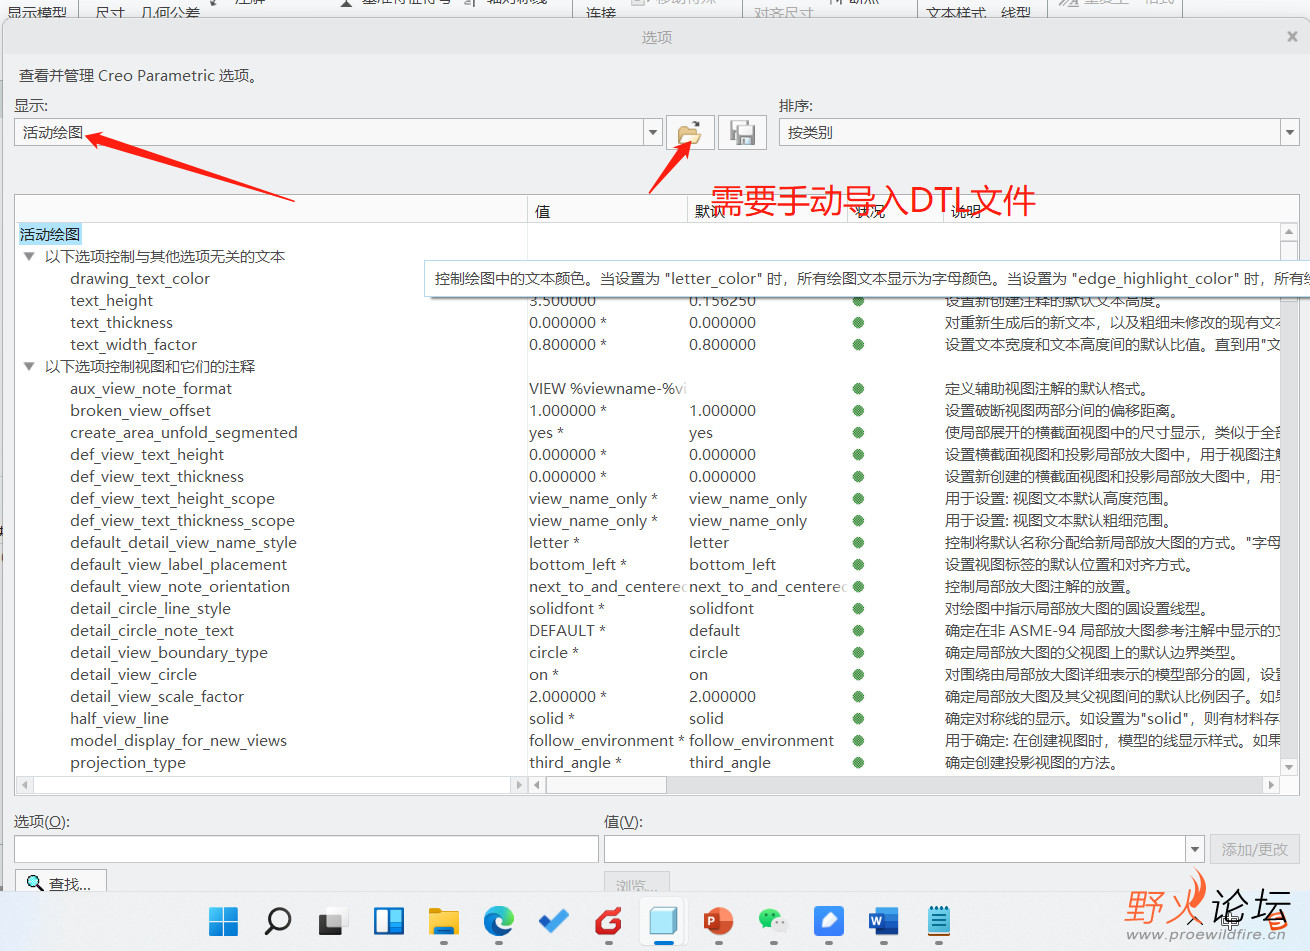This screenshot has height=951, width=1310.
Task: Click the save configuration floppy disk icon
Action: (x=742, y=132)
